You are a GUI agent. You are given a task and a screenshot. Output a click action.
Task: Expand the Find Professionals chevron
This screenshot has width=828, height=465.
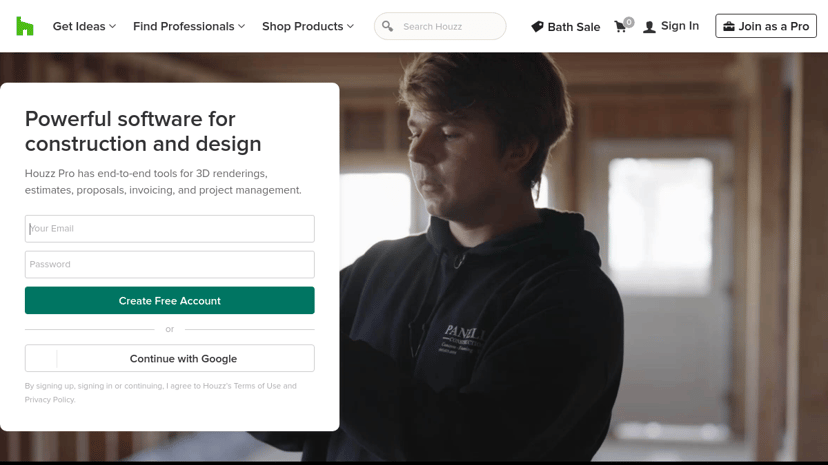point(241,26)
